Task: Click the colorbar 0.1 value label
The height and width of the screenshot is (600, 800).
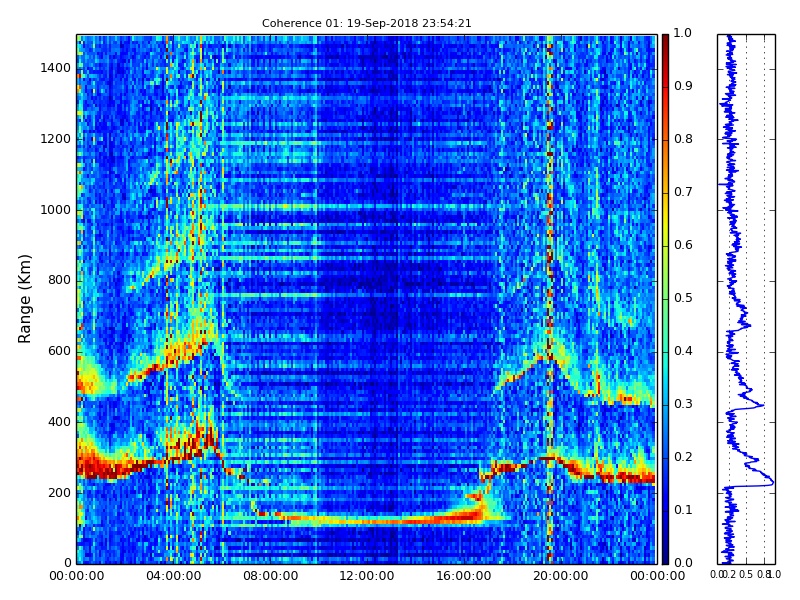Action: point(683,510)
